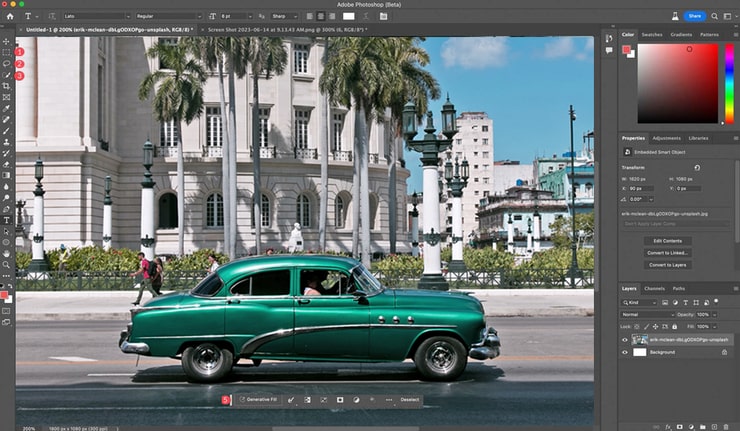Hide the Background layer with eye icon
The width and height of the screenshot is (740, 431).
tap(625, 352)
